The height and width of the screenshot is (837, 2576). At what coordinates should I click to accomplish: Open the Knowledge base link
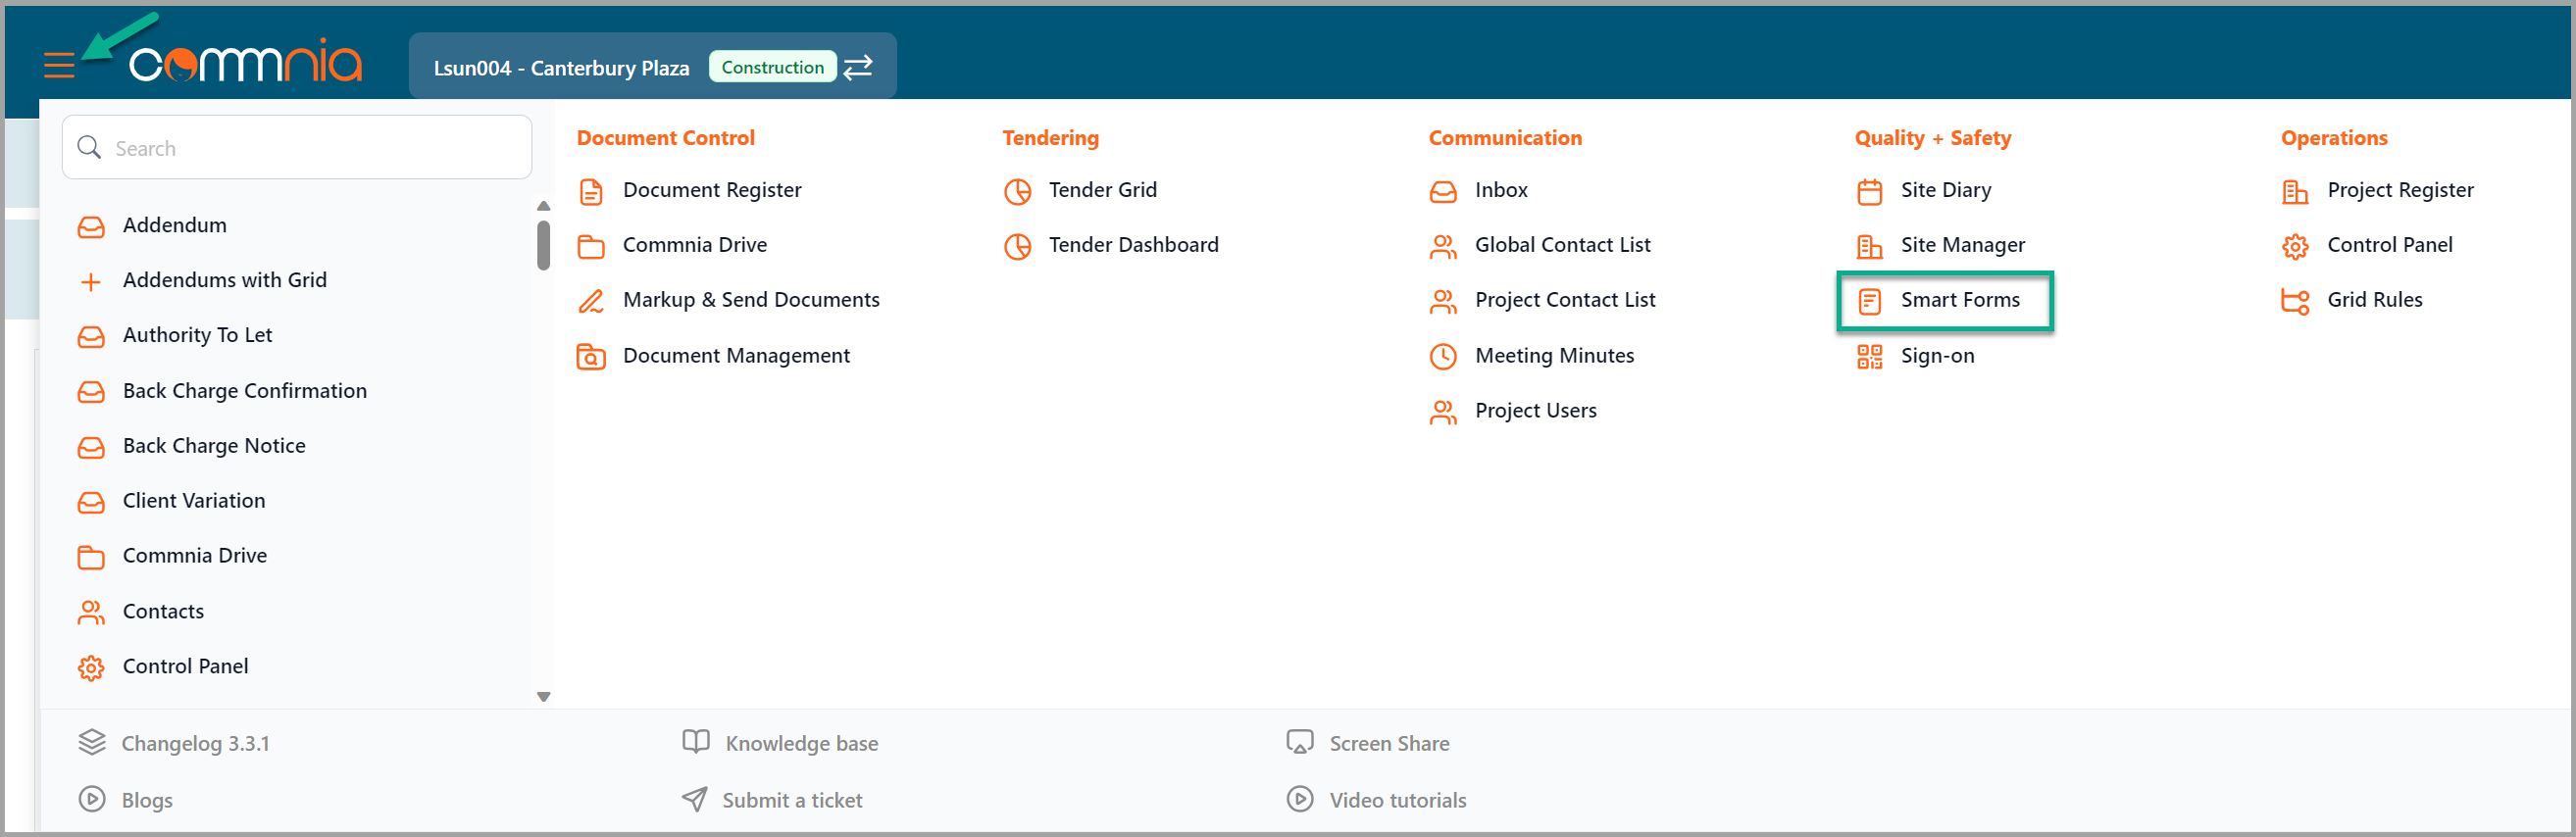[x=801, y=744]
